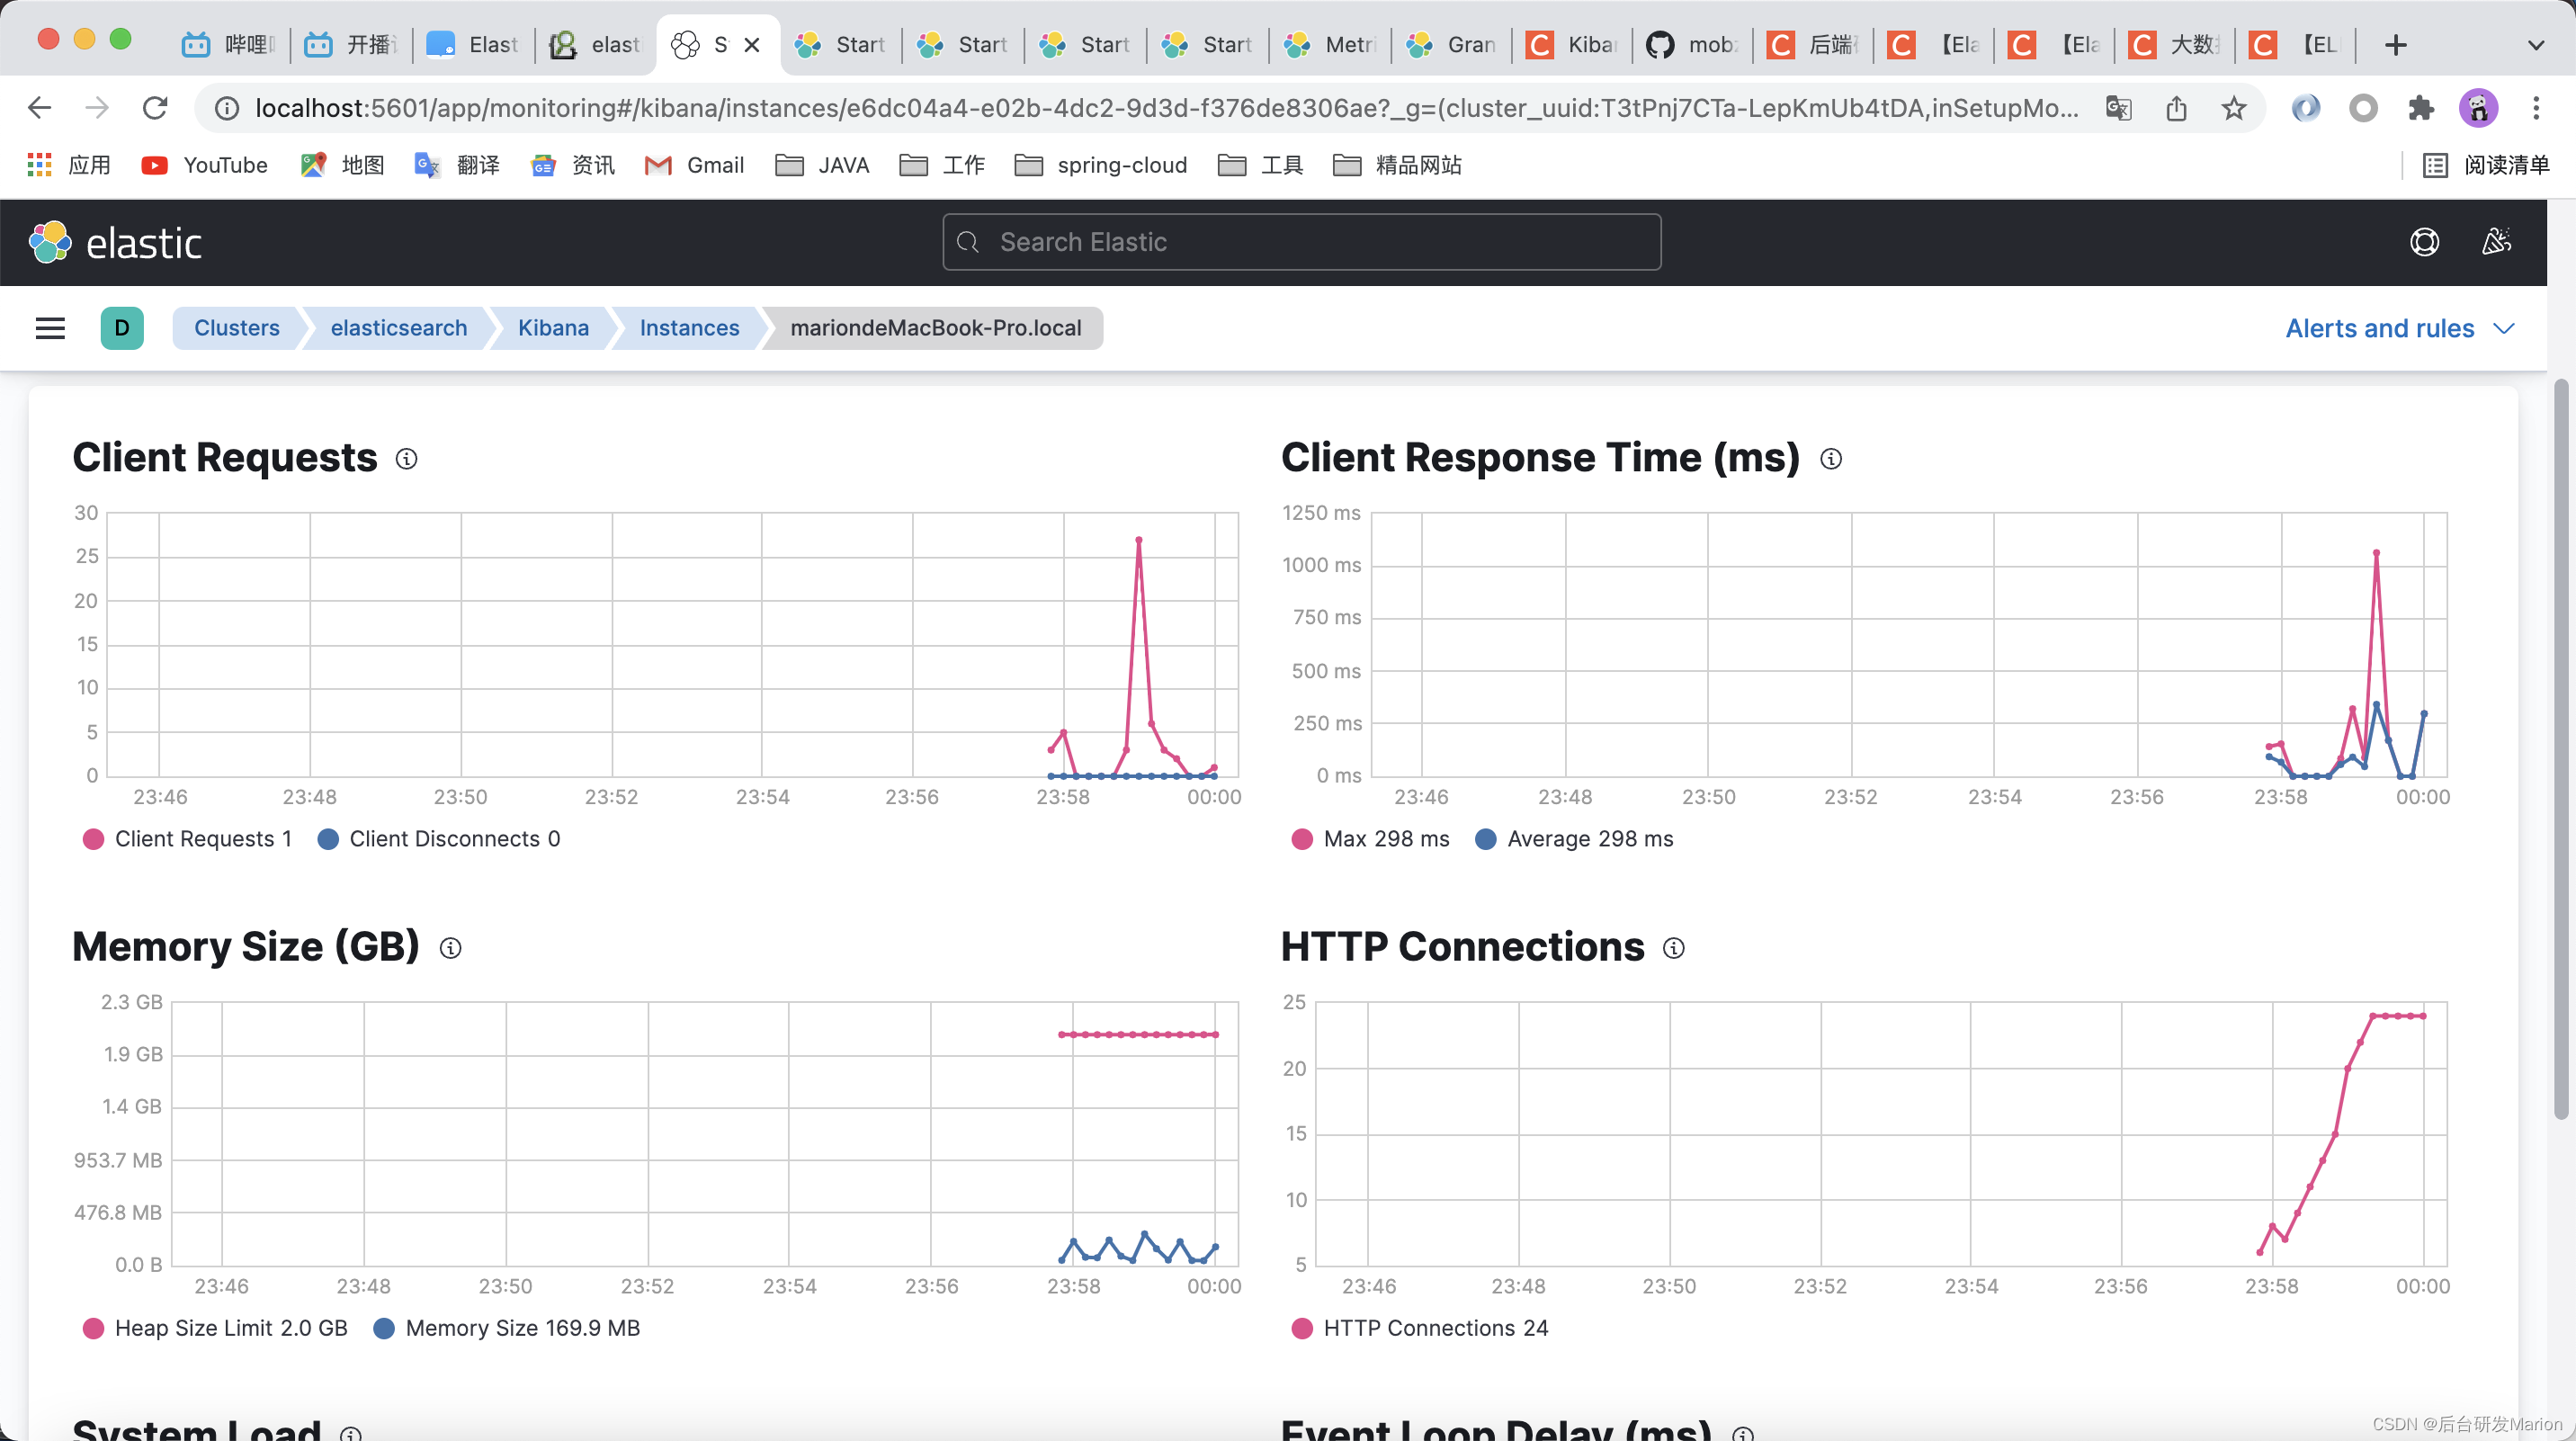Click the help lifebuoy icon in the header
The width and height of the screenshot is (2576, 1441).
(x=2424, y=242)
